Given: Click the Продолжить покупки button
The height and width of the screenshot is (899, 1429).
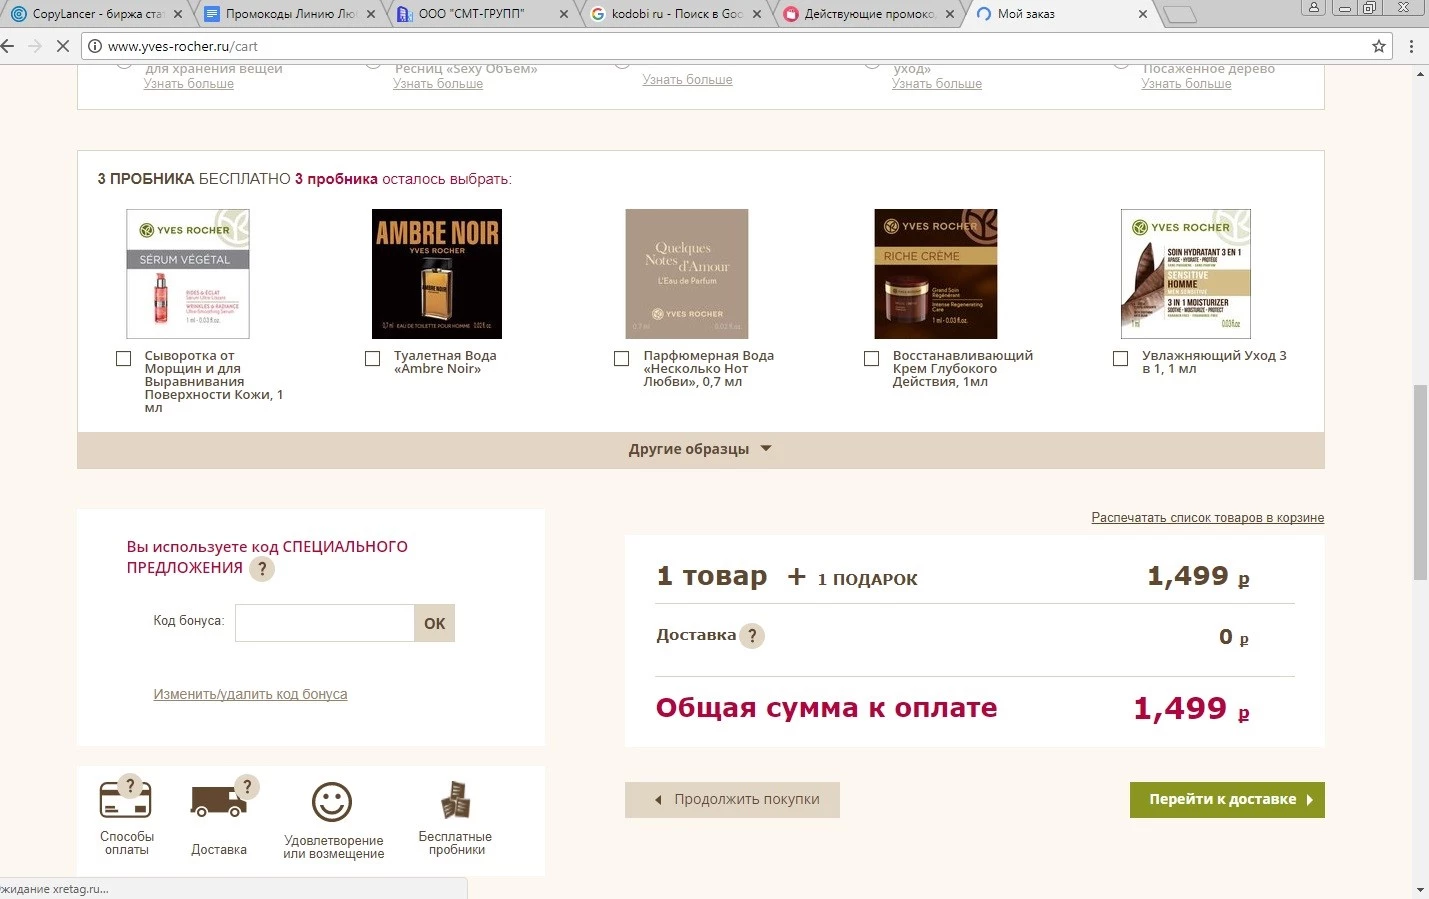Looking at the screenshot, I should pyautogui.click(x=732, y=800).
